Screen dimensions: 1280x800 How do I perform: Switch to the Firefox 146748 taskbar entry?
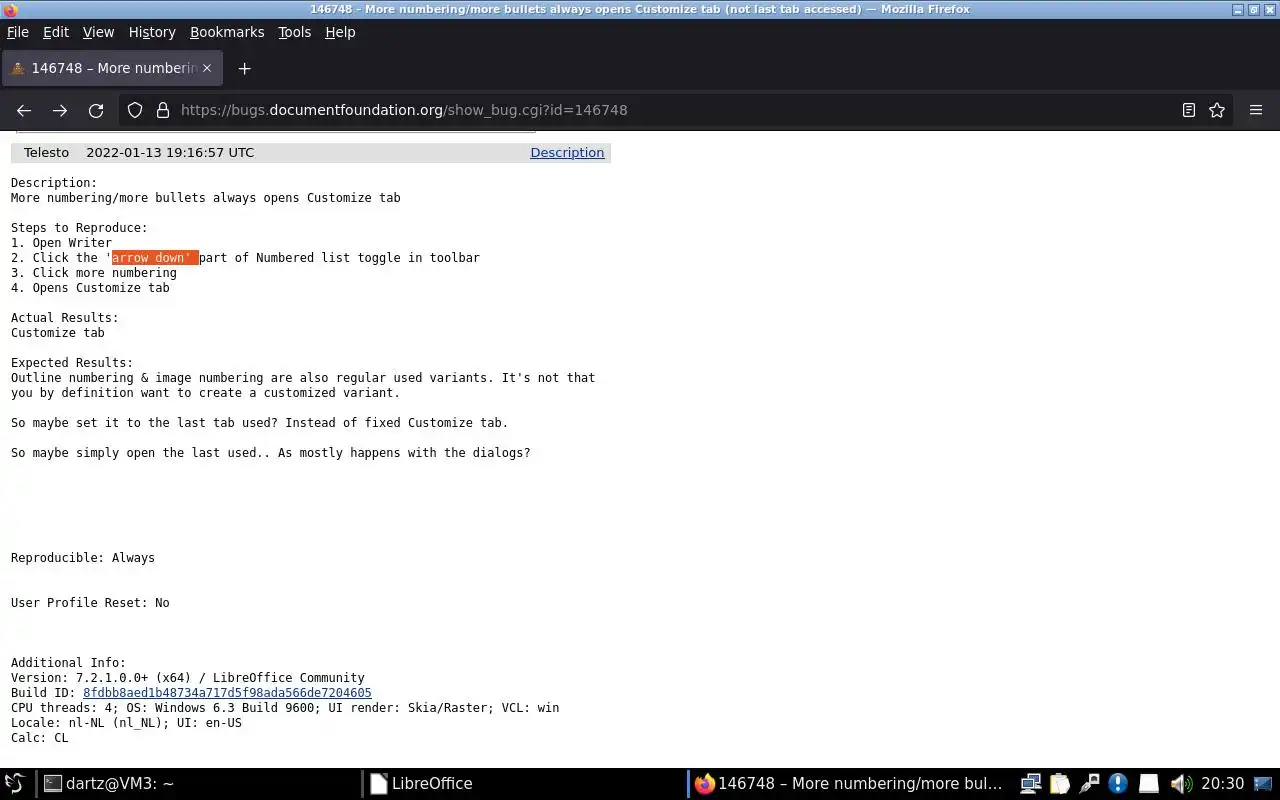850,784
